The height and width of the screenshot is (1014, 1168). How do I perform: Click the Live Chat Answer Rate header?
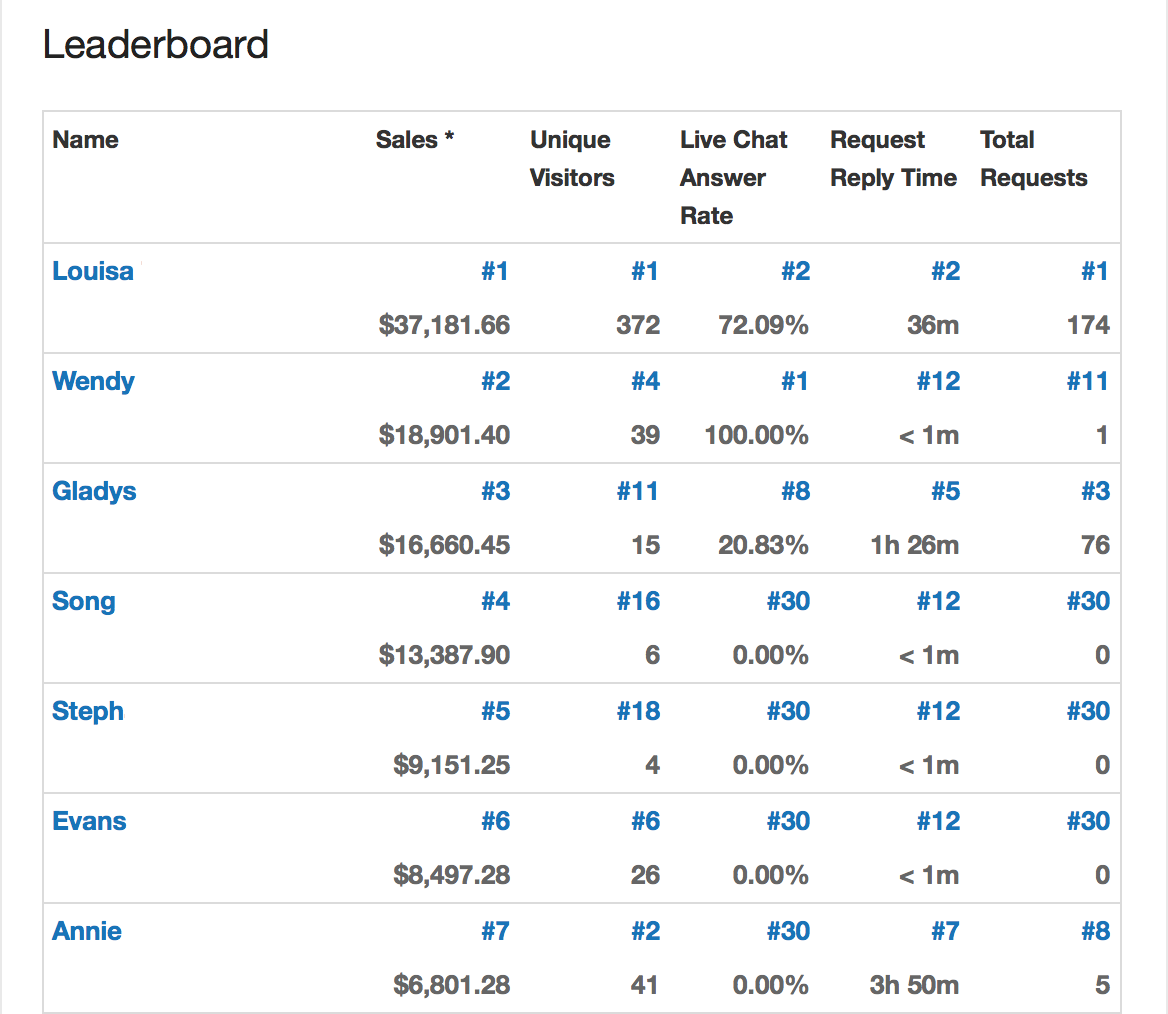point(733,177)
